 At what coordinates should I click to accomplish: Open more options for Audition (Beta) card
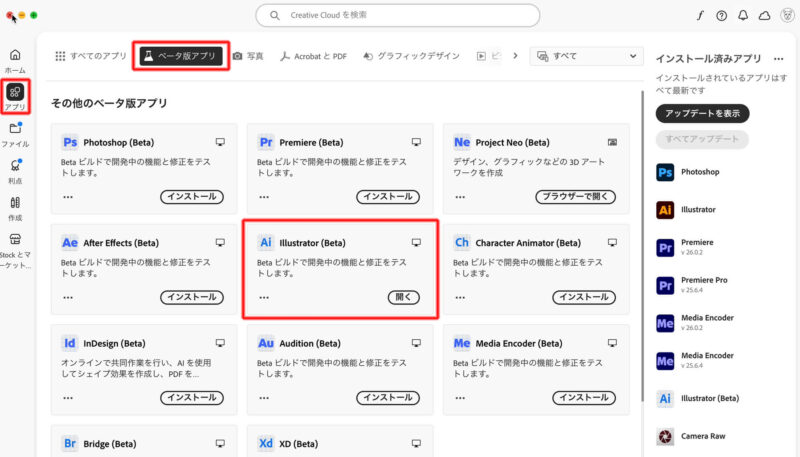tap(264, 398)
